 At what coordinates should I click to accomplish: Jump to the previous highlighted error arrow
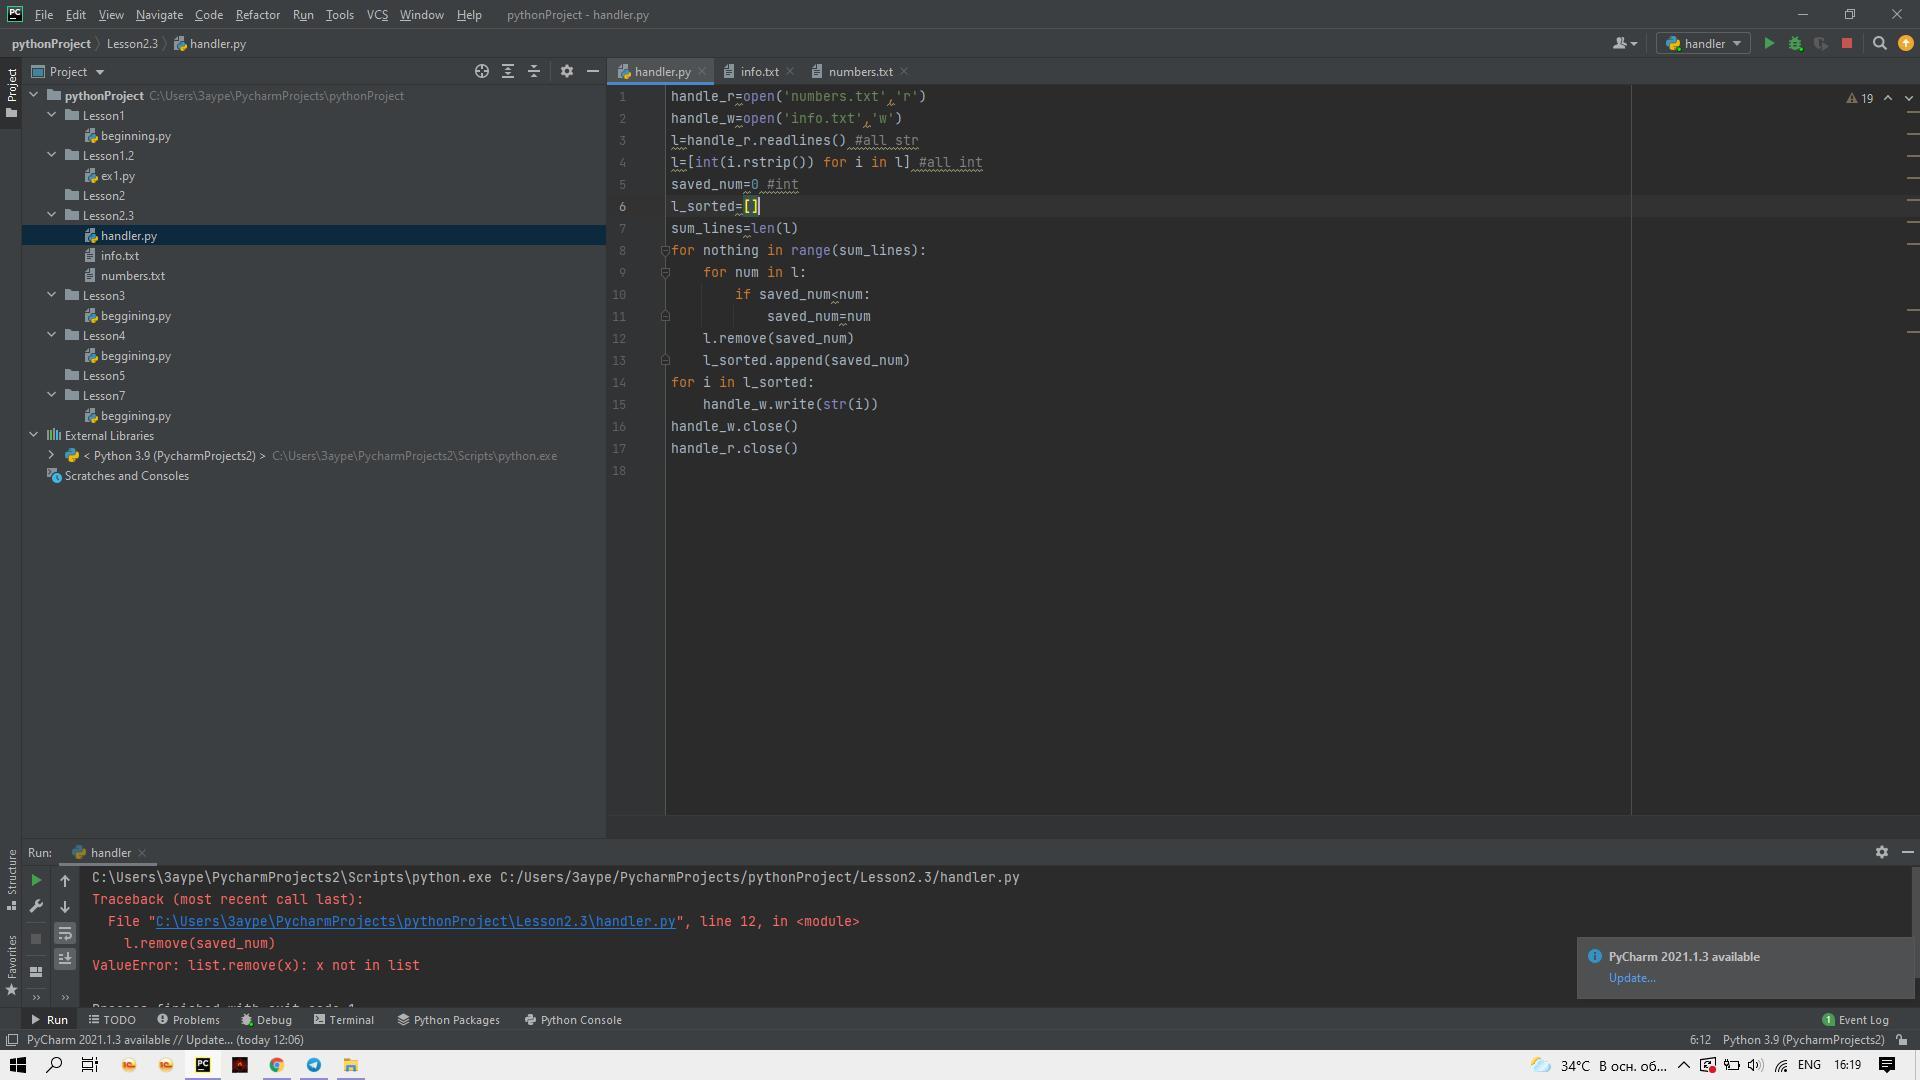click(1888, 99)
